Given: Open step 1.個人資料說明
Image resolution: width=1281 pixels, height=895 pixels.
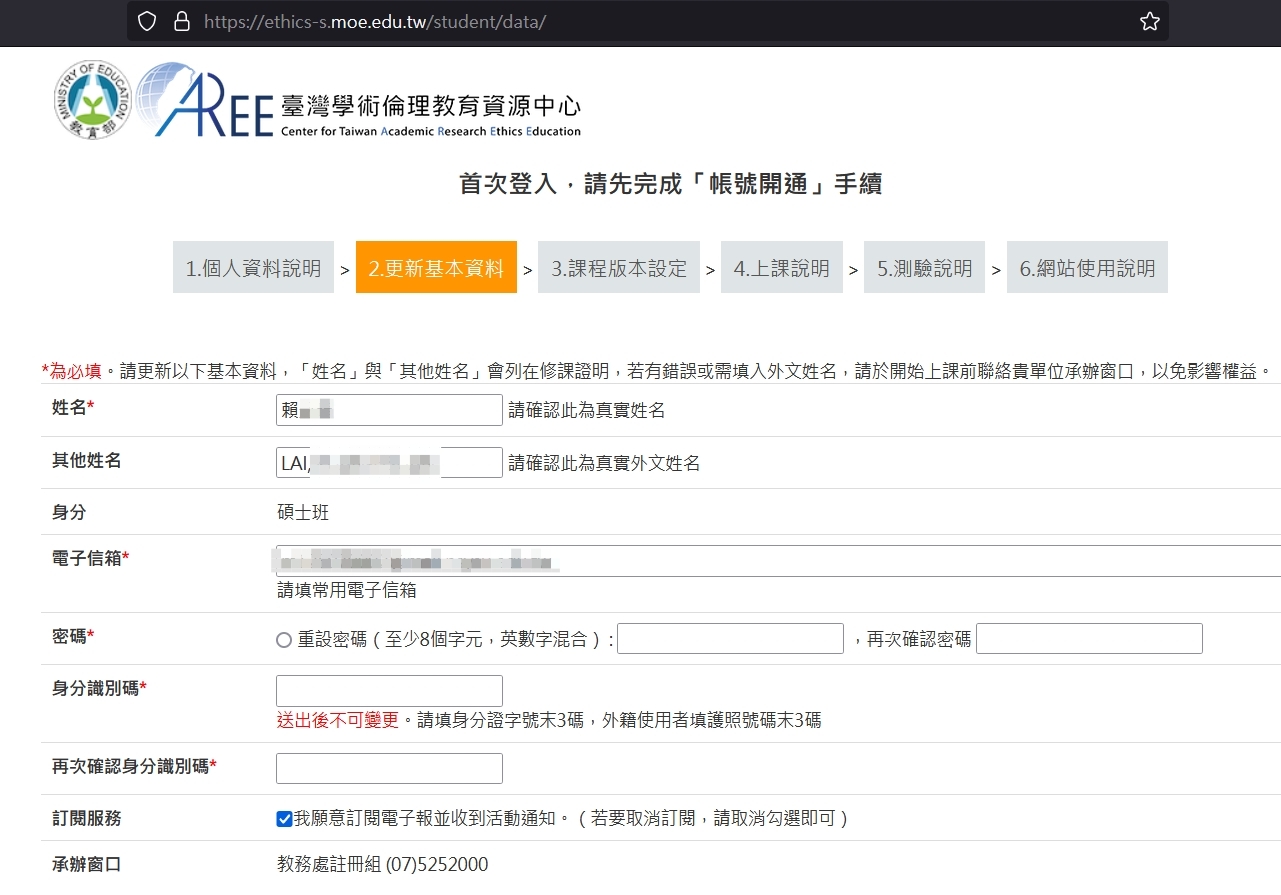Looking at the screenshot, I should coord(253,267).
